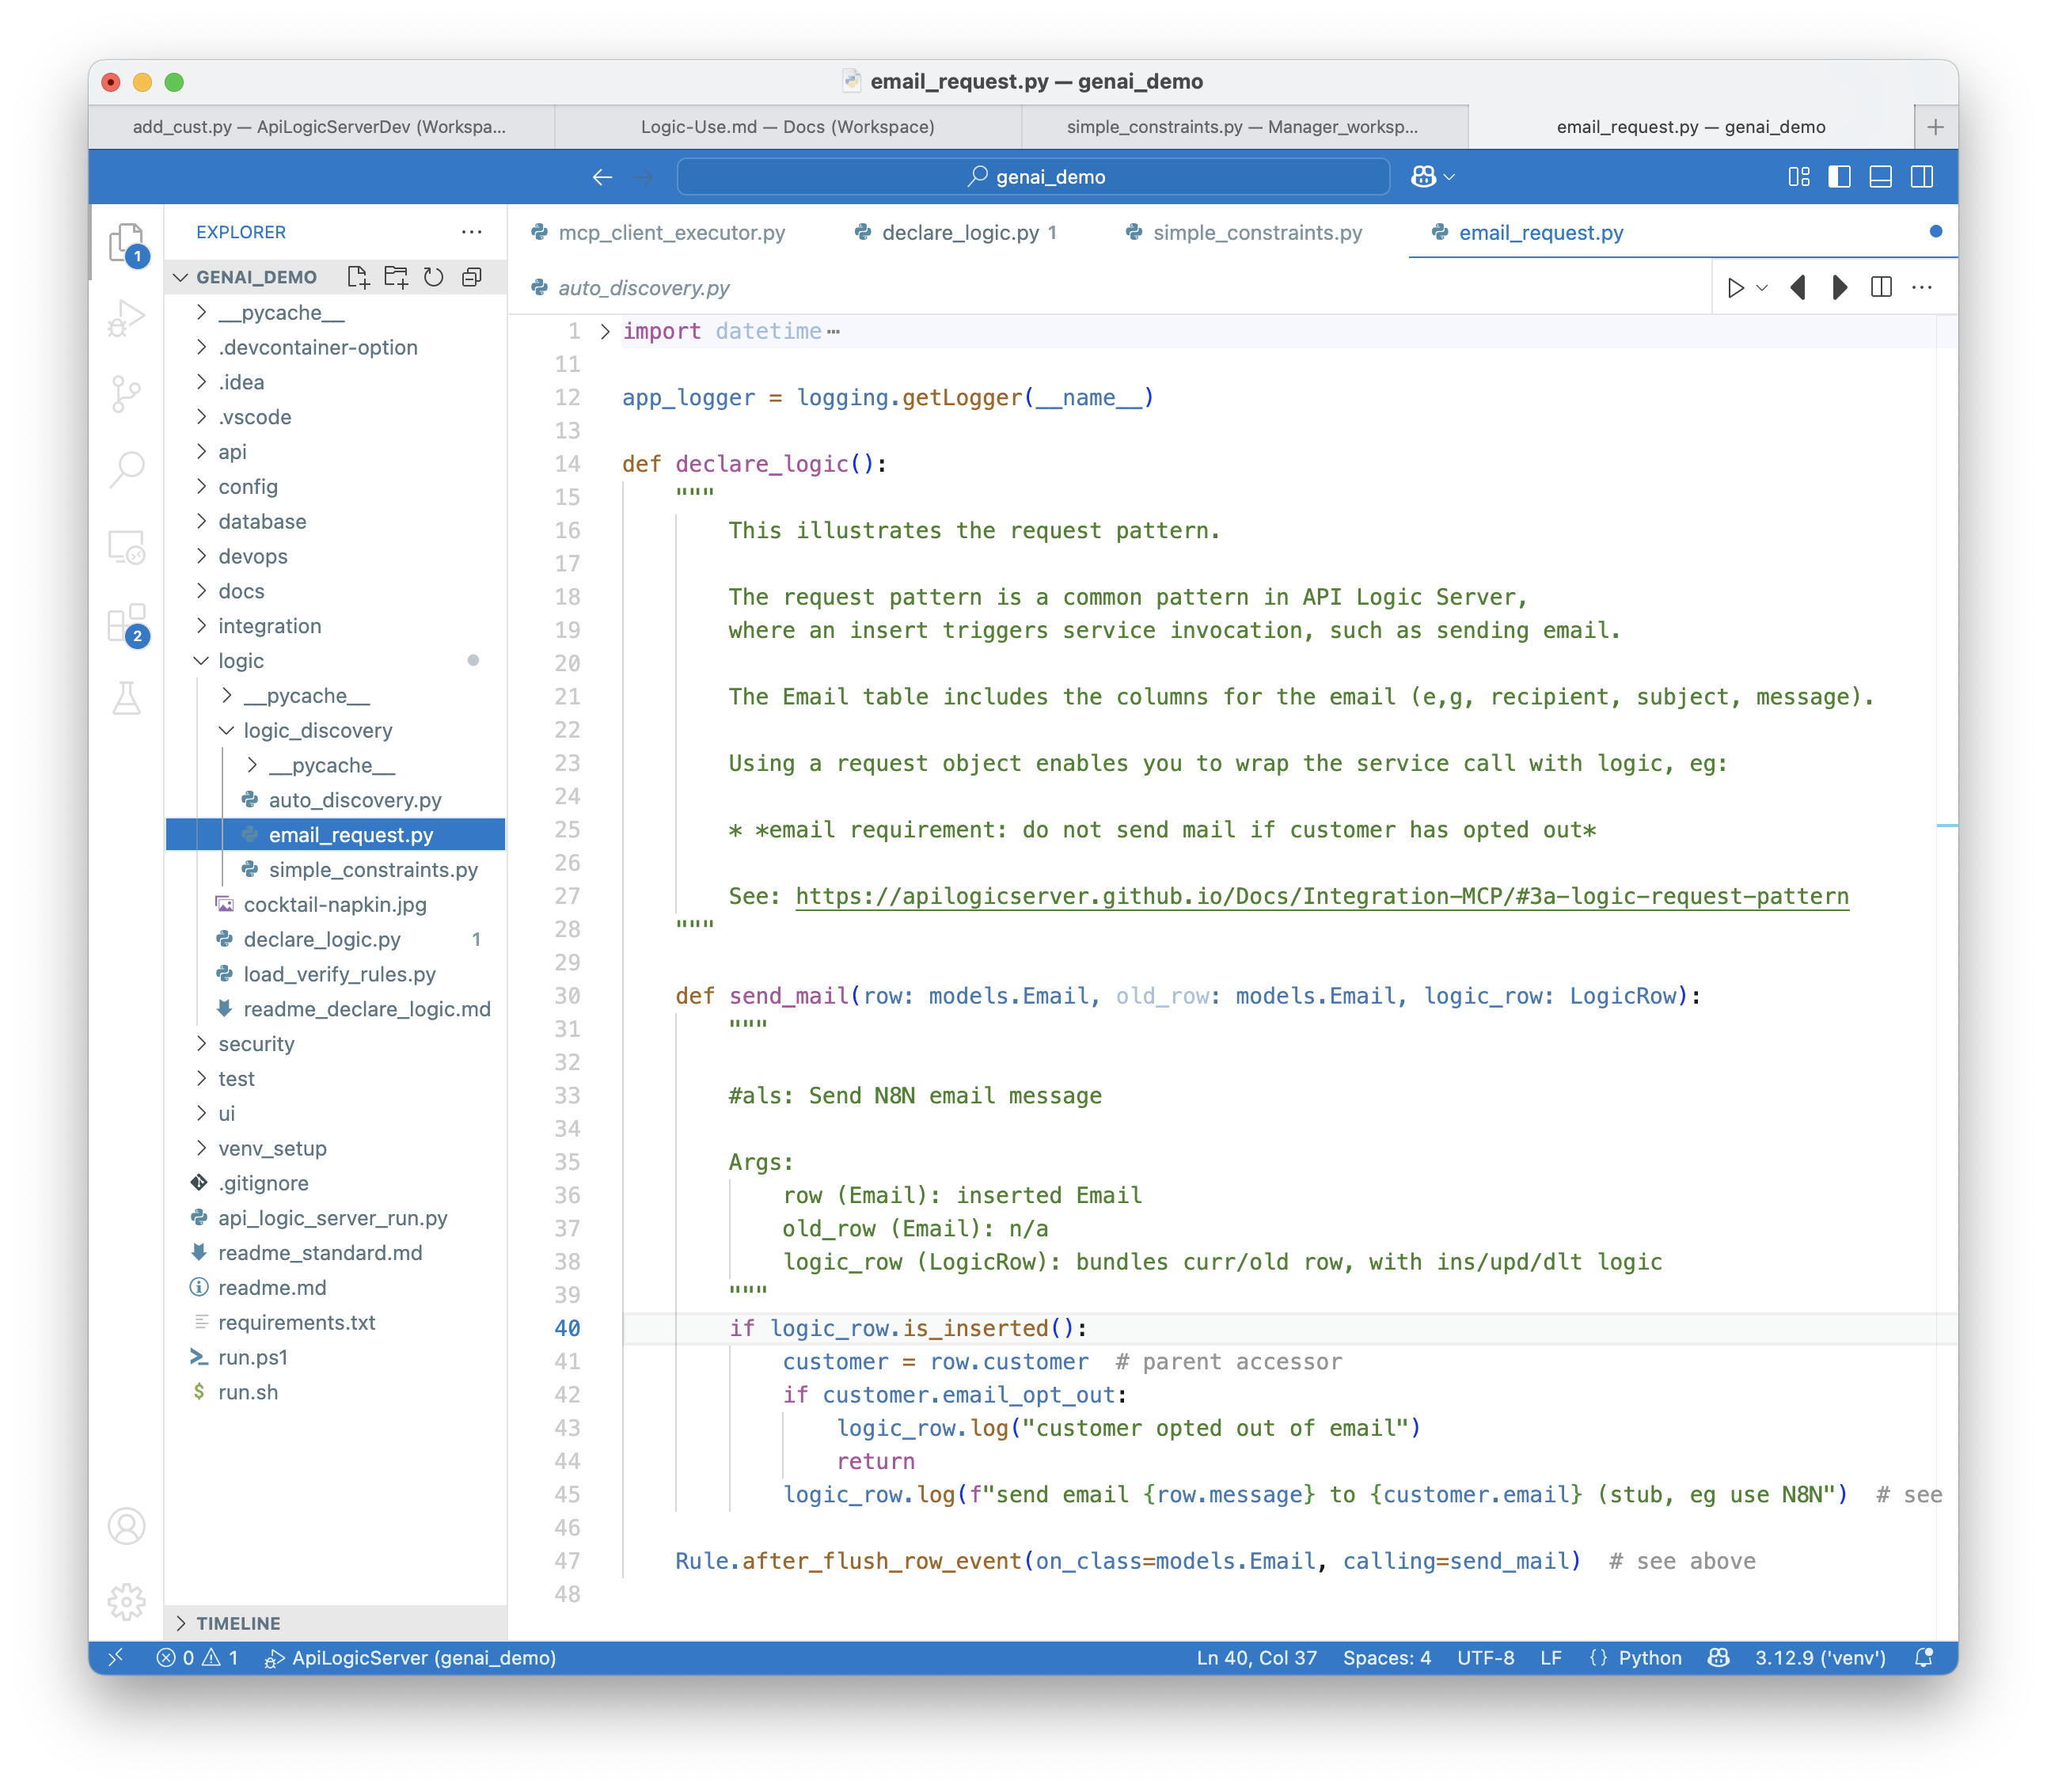Open Remote Explorer view
Viewport: 2047px width, 1792px height.
pyautogui.click(x=127, y=547)
